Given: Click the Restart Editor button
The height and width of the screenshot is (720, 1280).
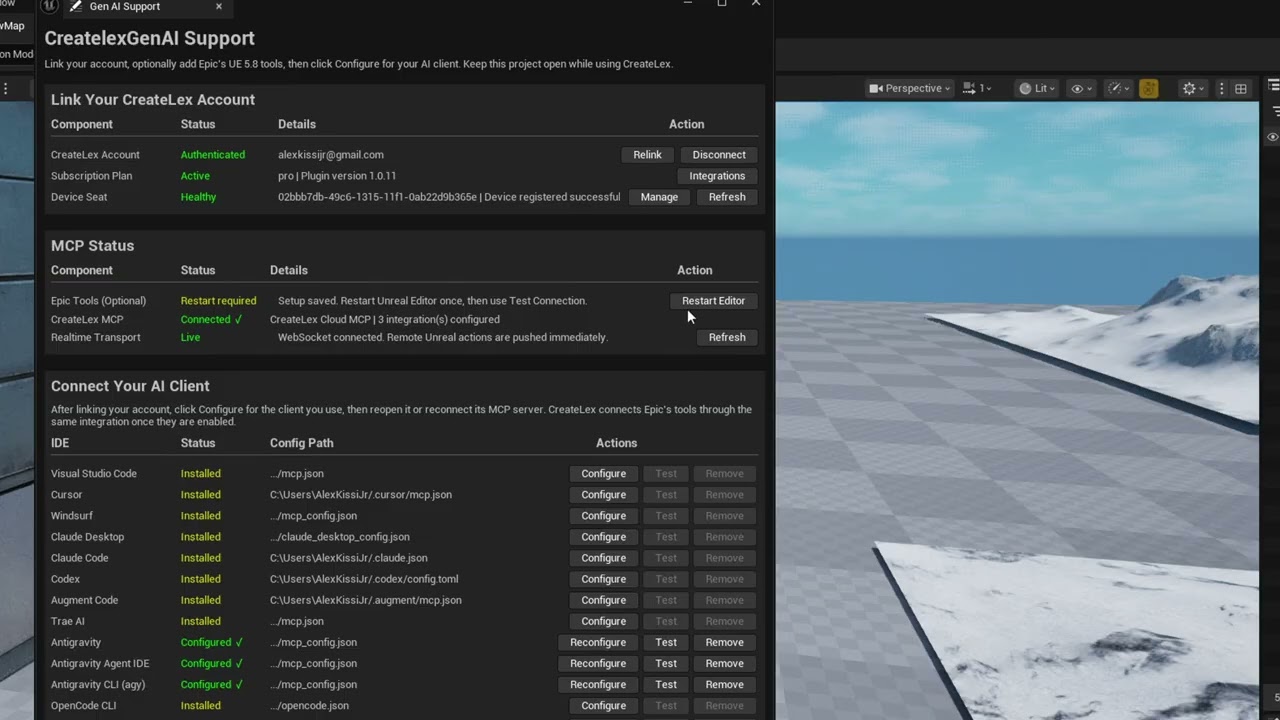Looking at the screenshot, I should click(x=713, y=301).
